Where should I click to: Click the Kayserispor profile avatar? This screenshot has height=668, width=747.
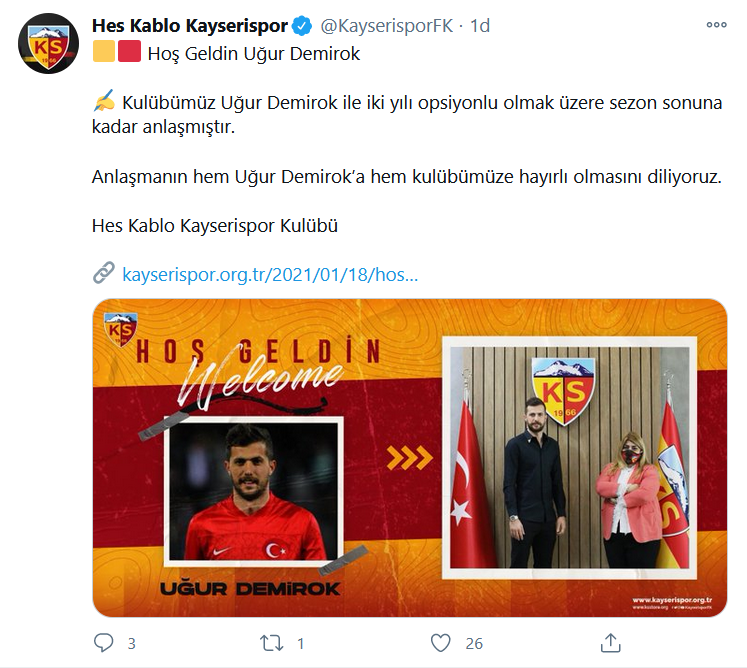point(49,44)
